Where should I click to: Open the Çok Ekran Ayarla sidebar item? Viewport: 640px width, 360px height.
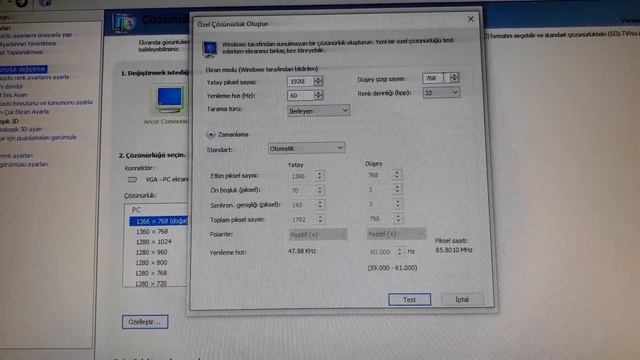(24, 111)
